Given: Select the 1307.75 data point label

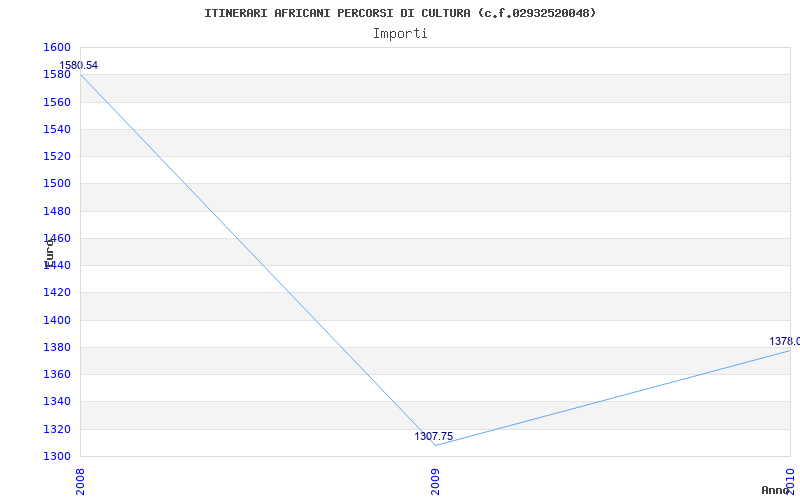Looking at the screenshot, I should (x=434, y=436).
